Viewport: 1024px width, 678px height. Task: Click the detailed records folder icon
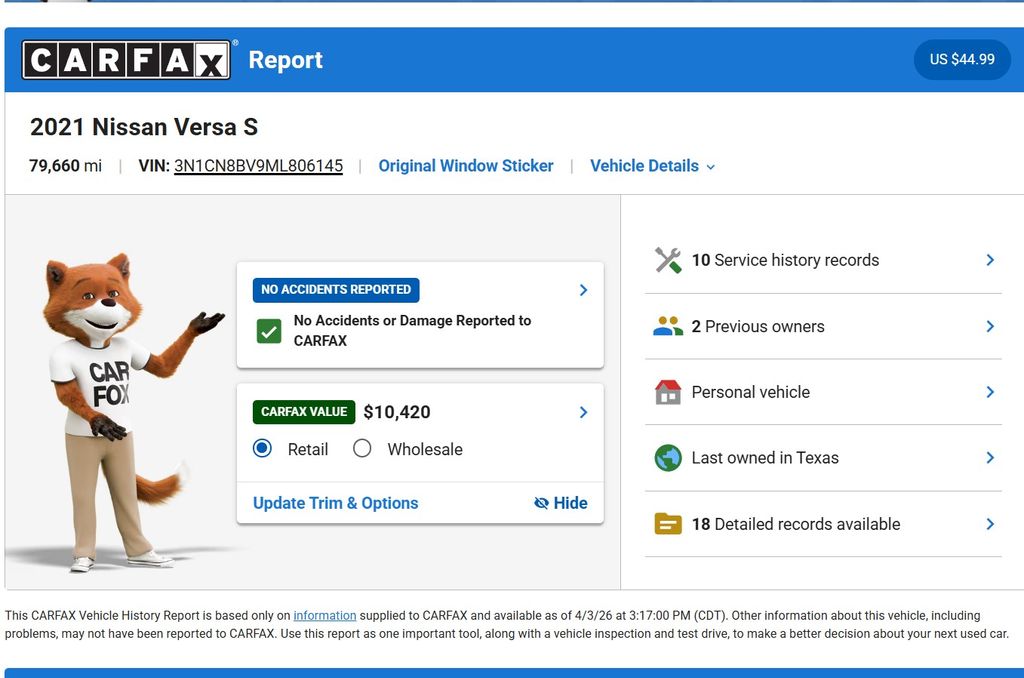click(668, 524)
